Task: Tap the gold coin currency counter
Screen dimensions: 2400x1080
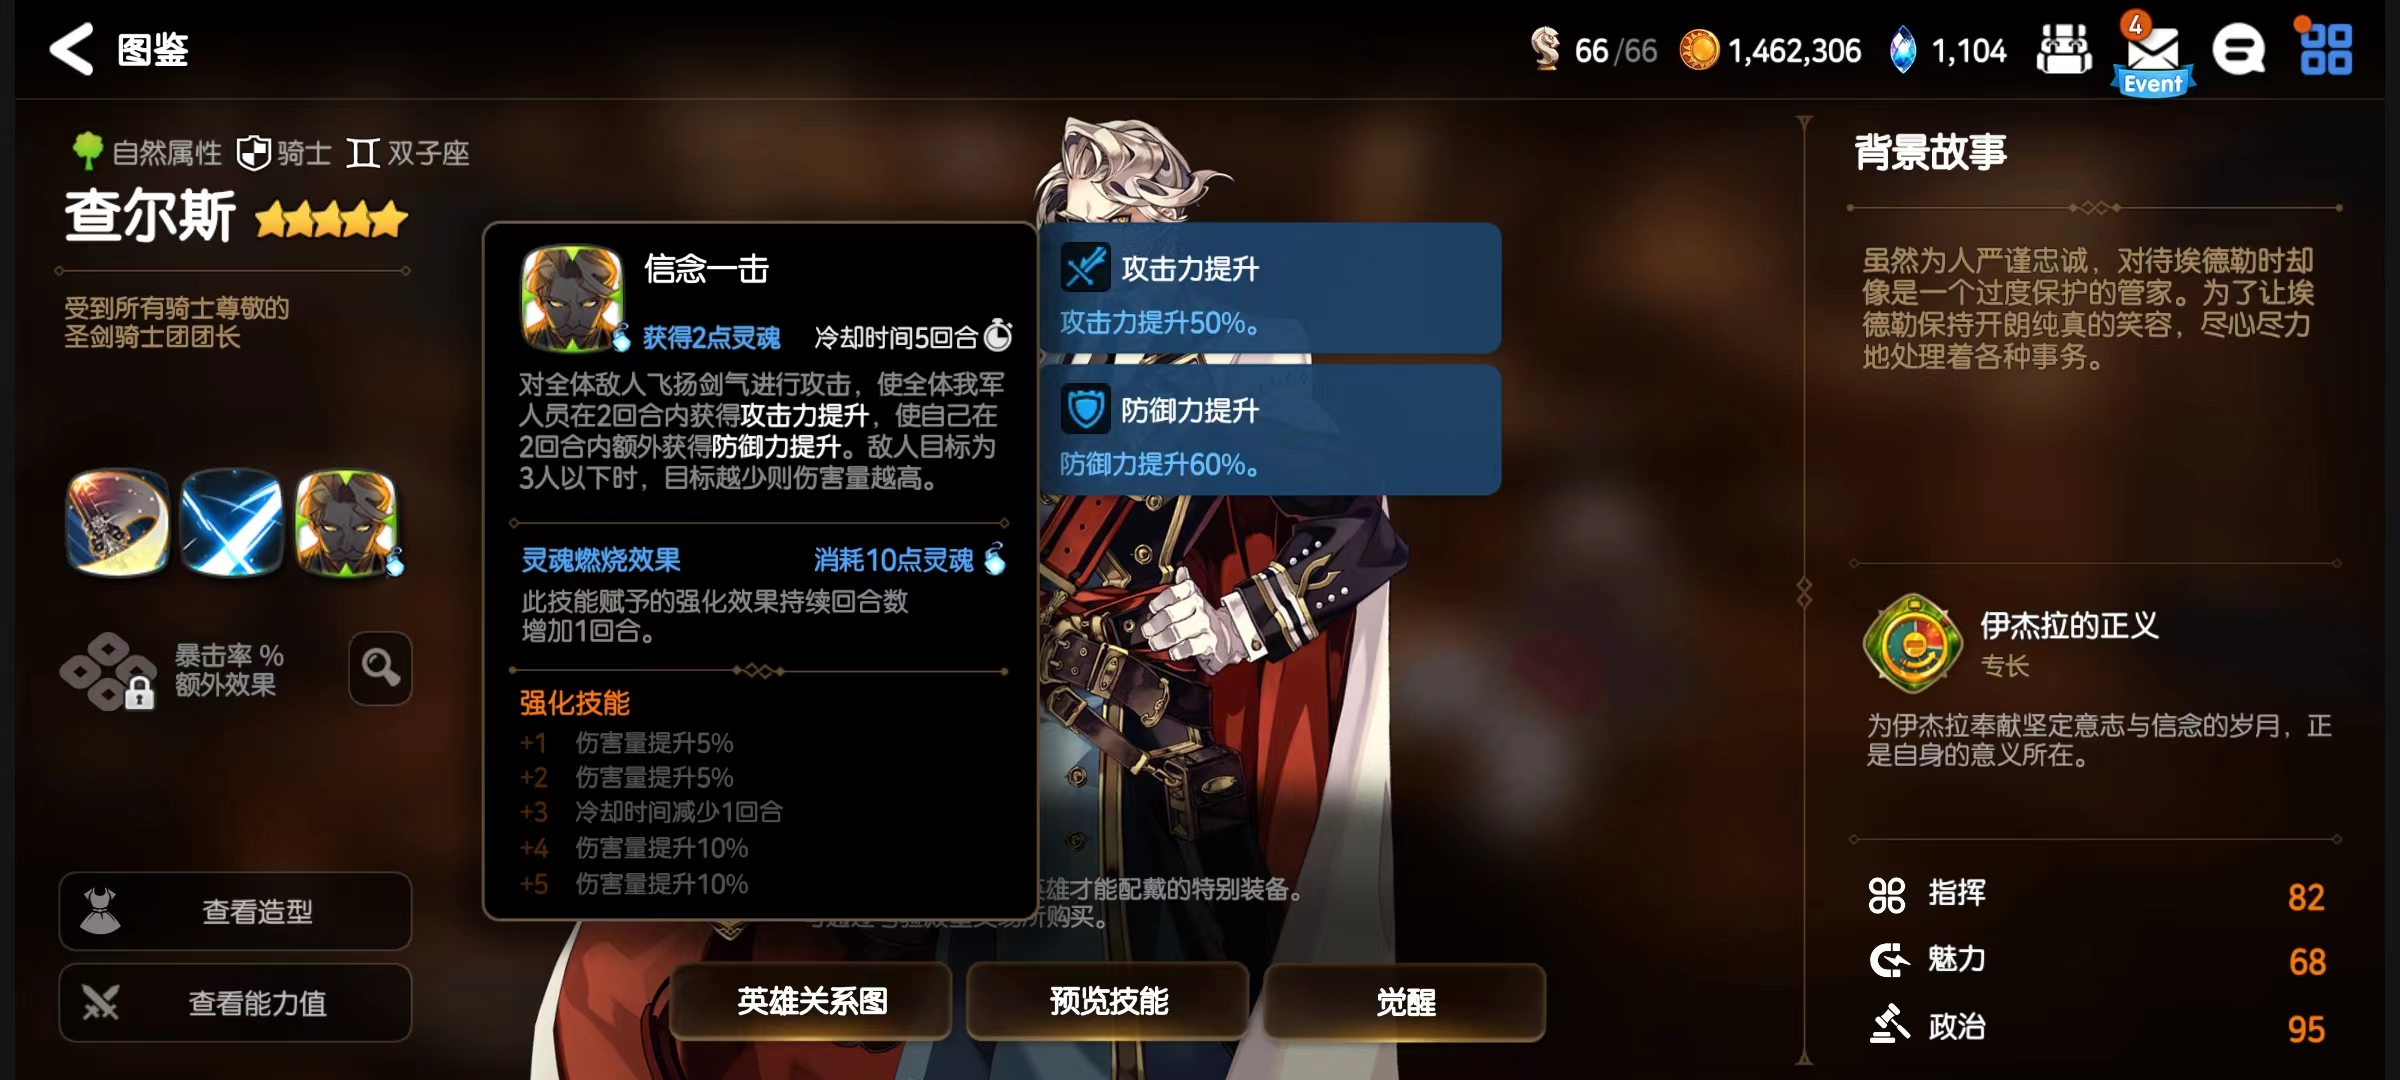Action: pos(1769,50)
